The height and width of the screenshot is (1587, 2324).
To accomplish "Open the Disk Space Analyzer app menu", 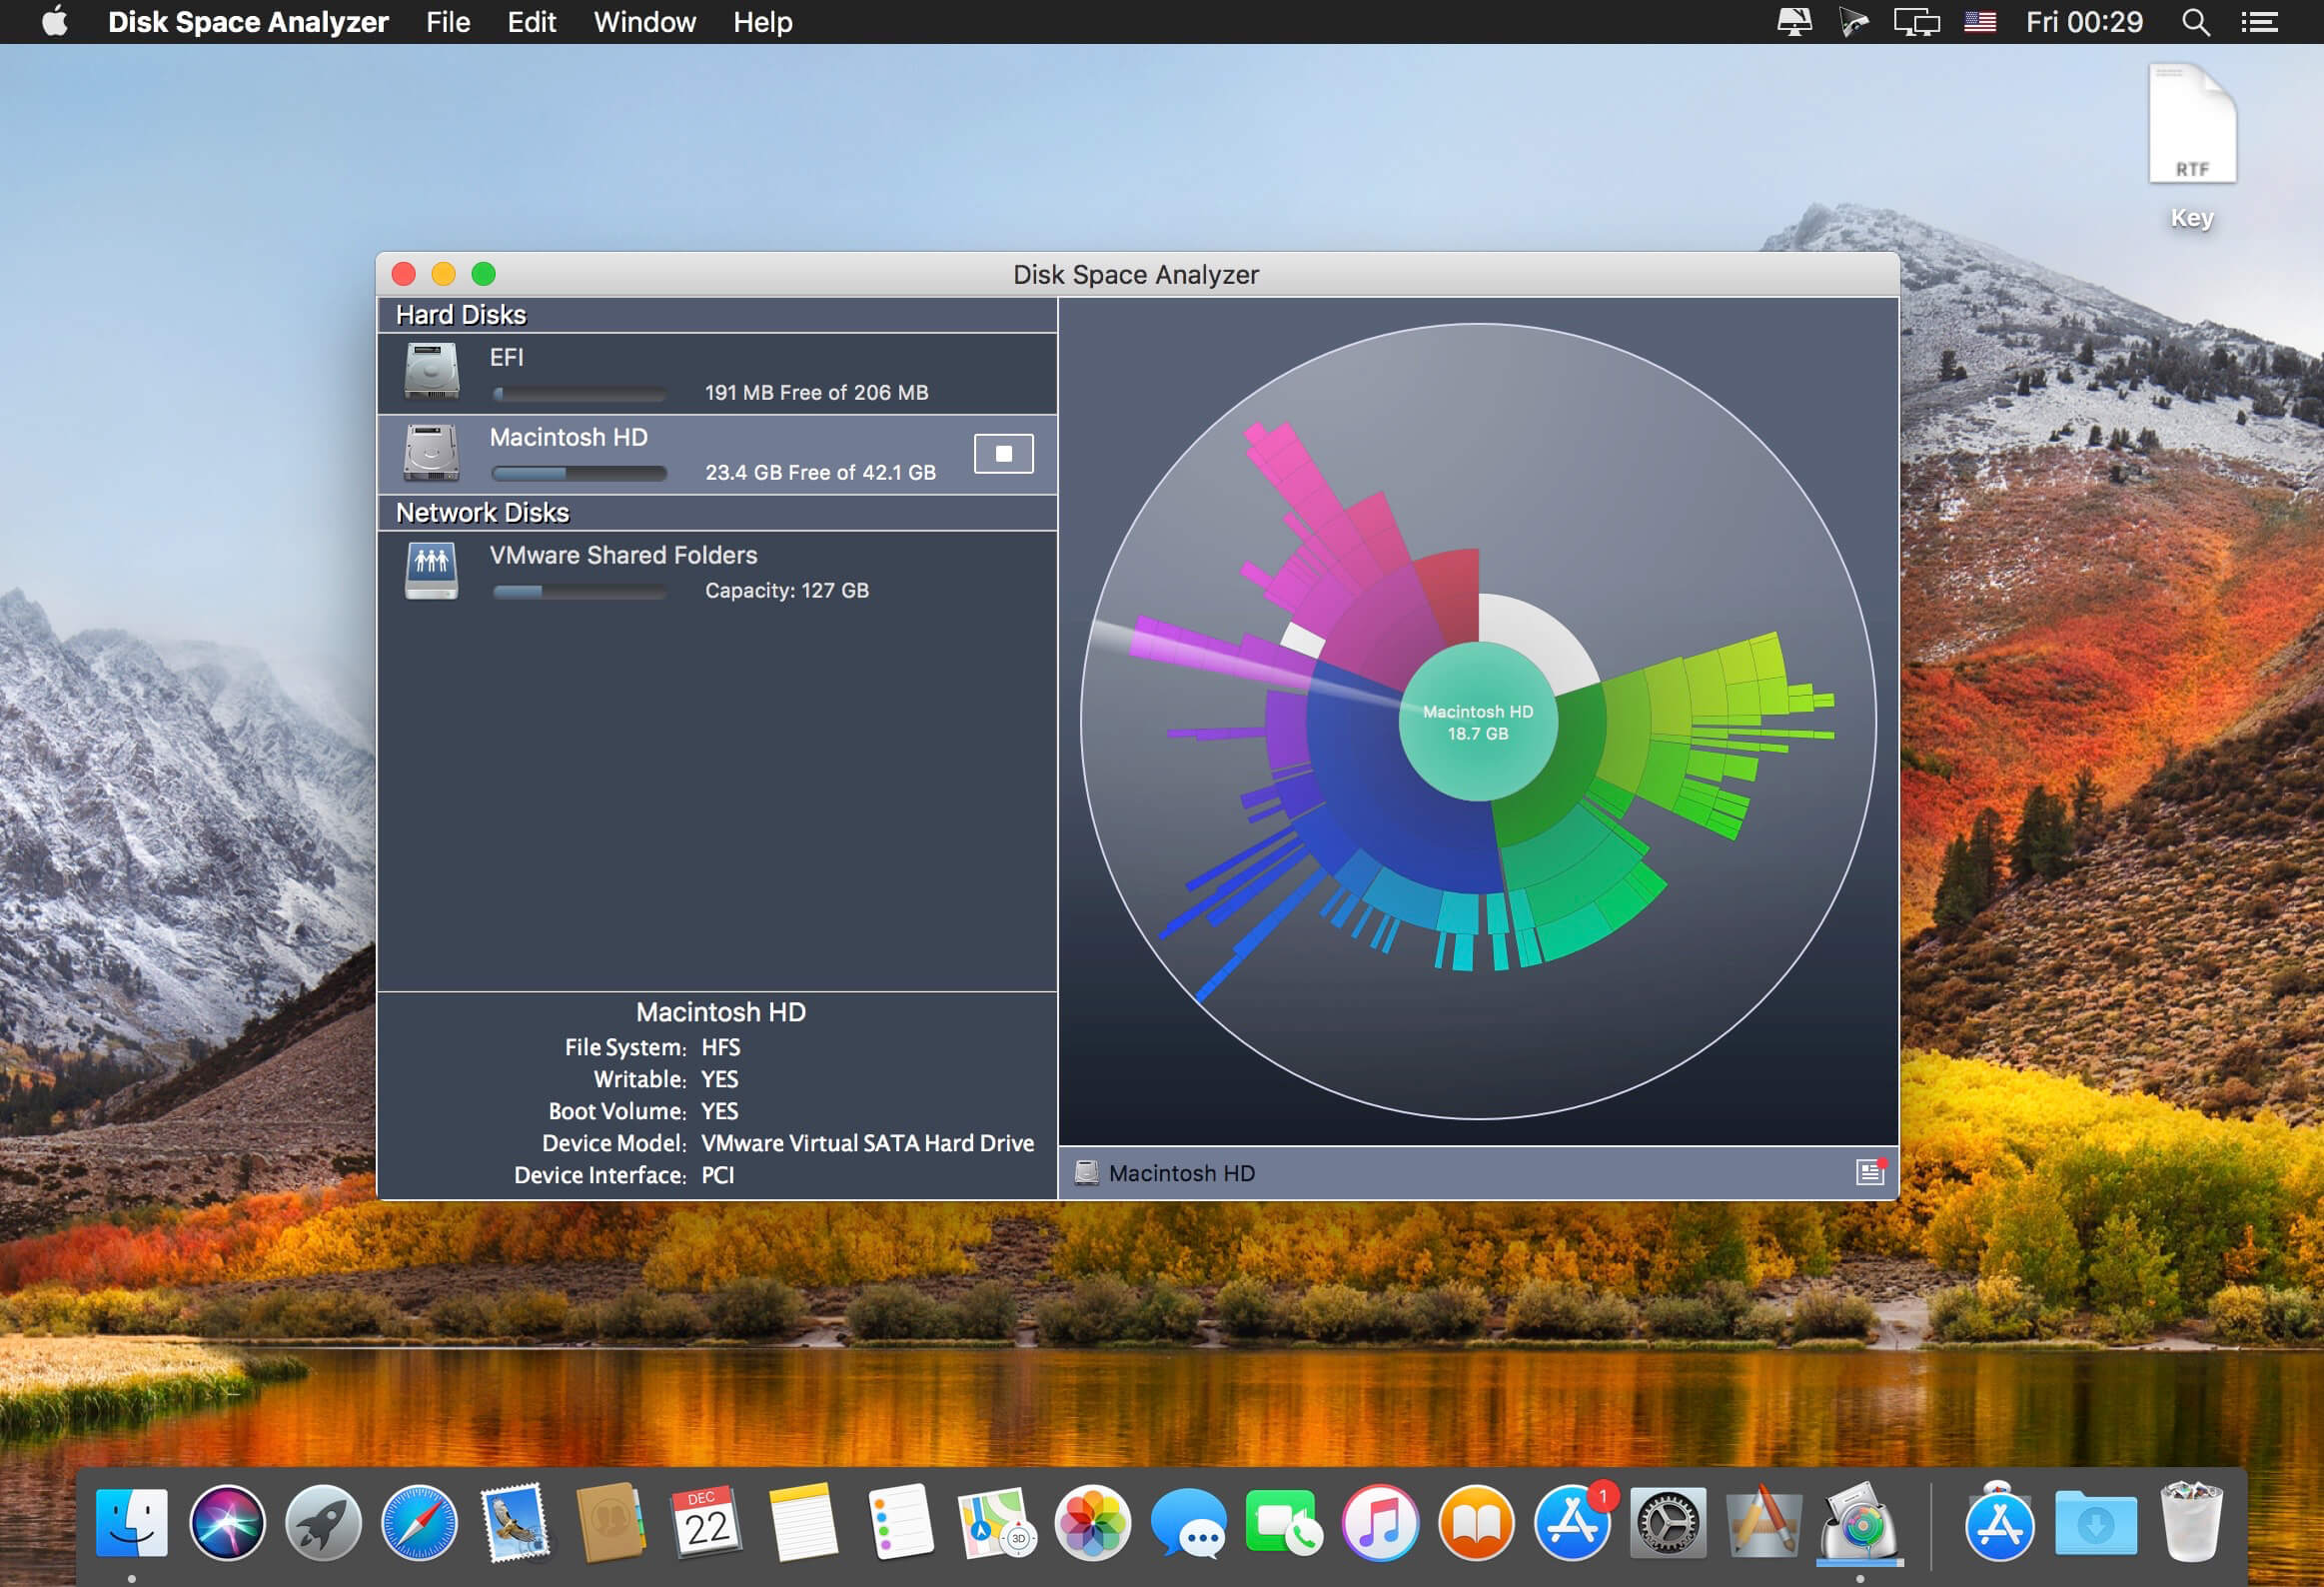I will tap(248, 22).
